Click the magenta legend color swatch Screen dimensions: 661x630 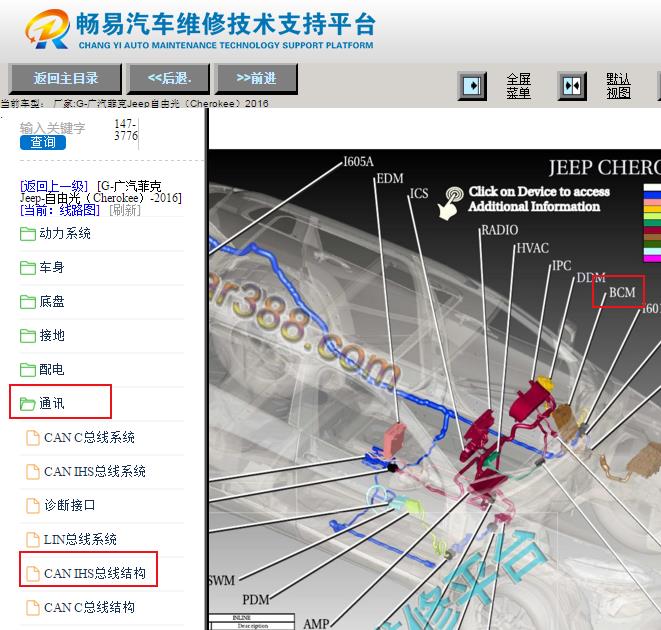pyautogui.click(x=652, y=258)
